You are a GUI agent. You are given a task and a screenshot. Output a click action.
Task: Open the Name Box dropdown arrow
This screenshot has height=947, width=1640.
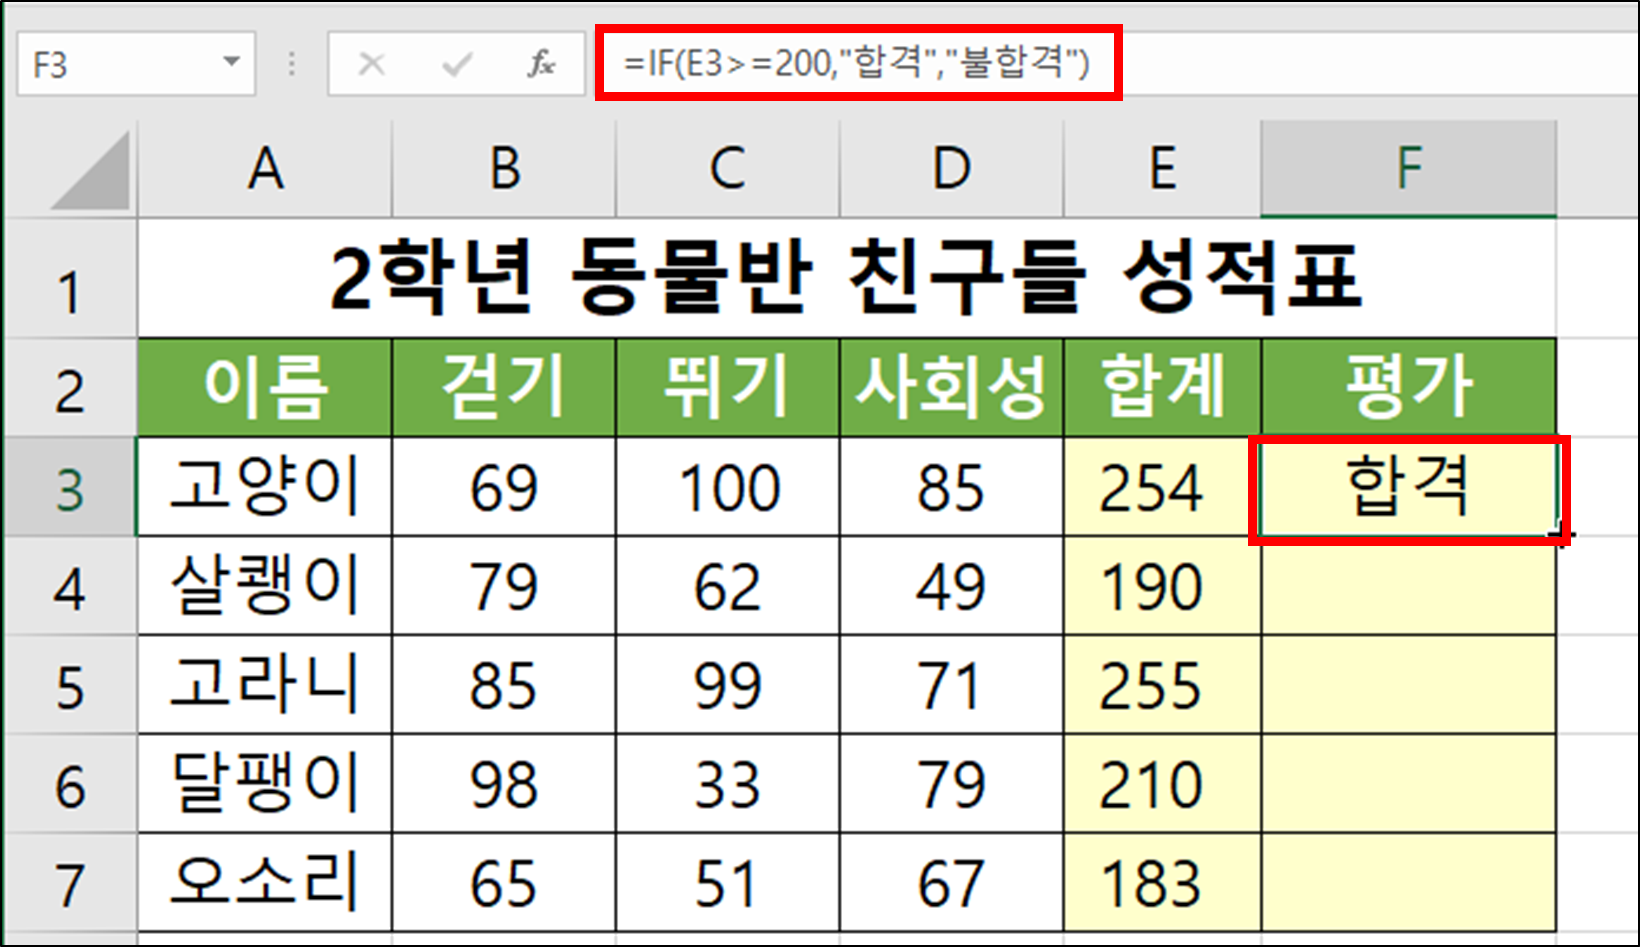coord(231,62)
